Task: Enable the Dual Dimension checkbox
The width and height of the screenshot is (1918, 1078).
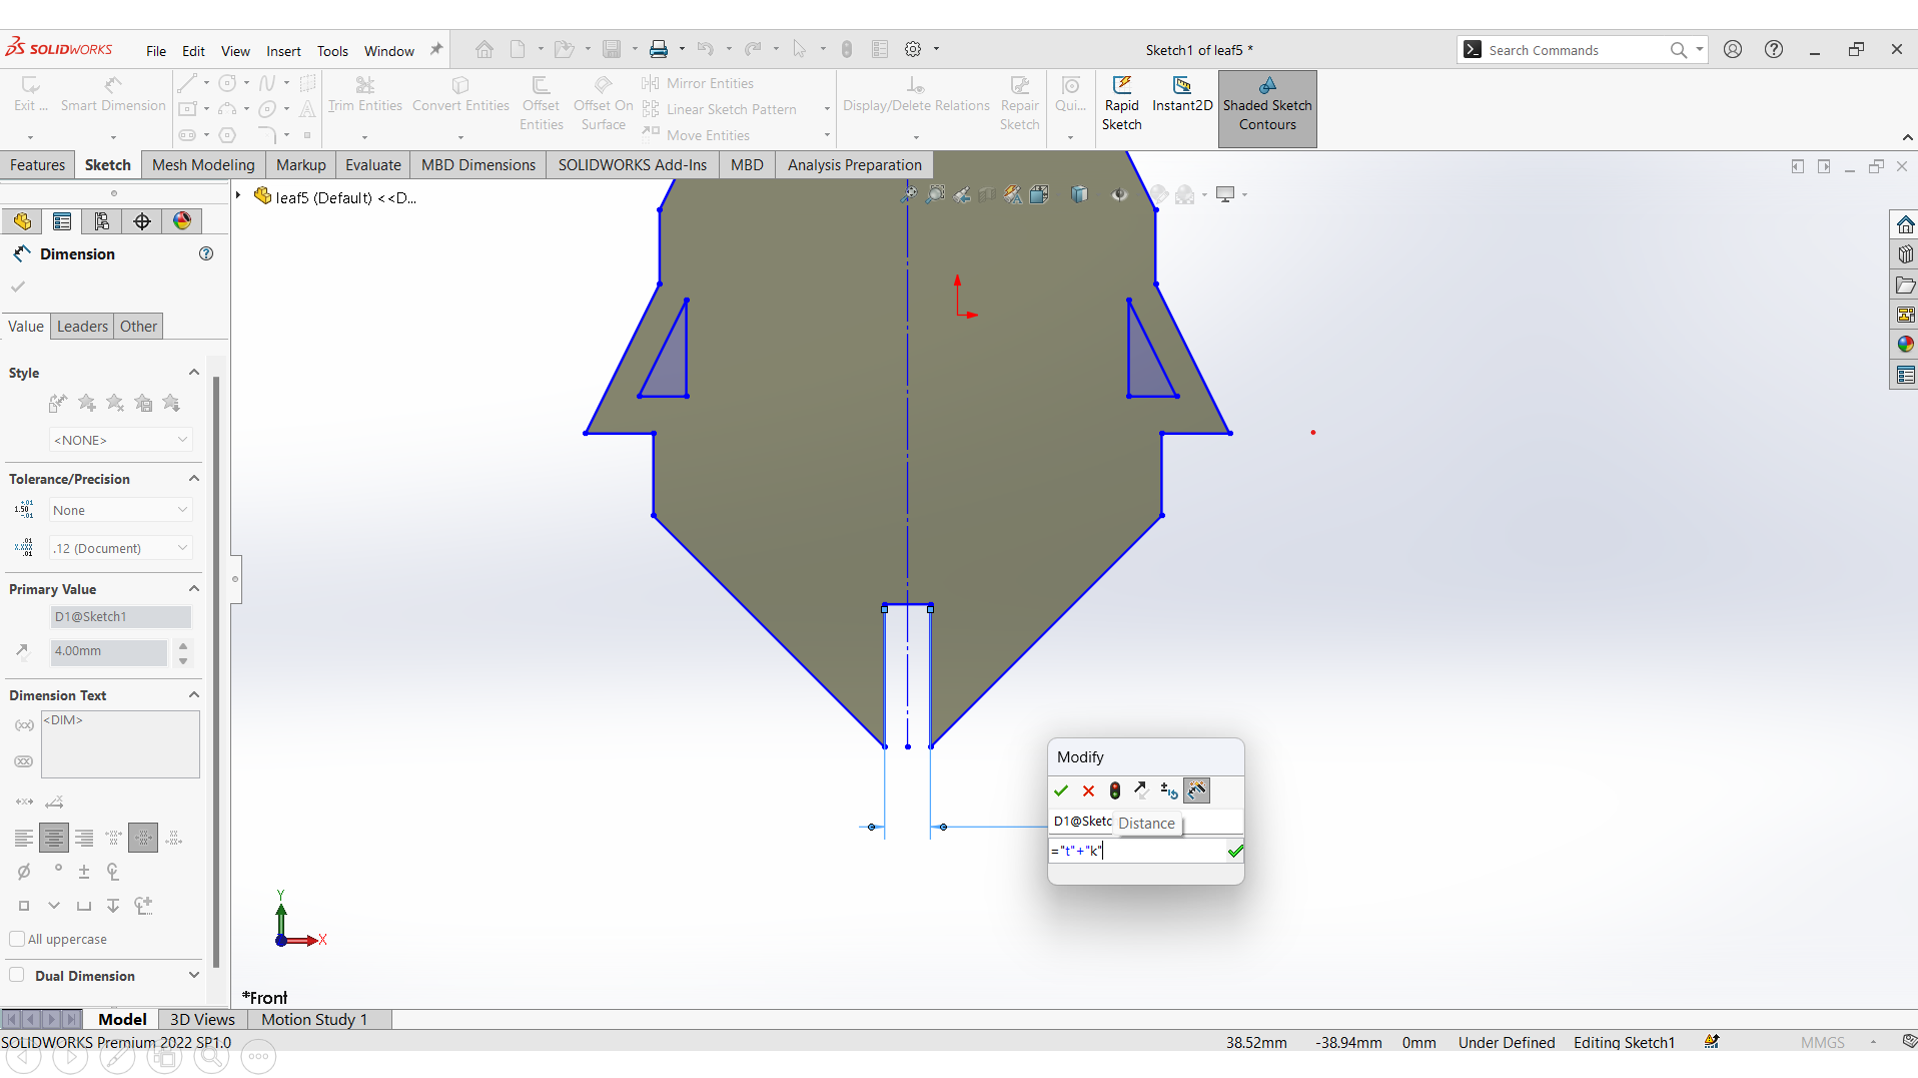Action: click(x=17, y=975)
